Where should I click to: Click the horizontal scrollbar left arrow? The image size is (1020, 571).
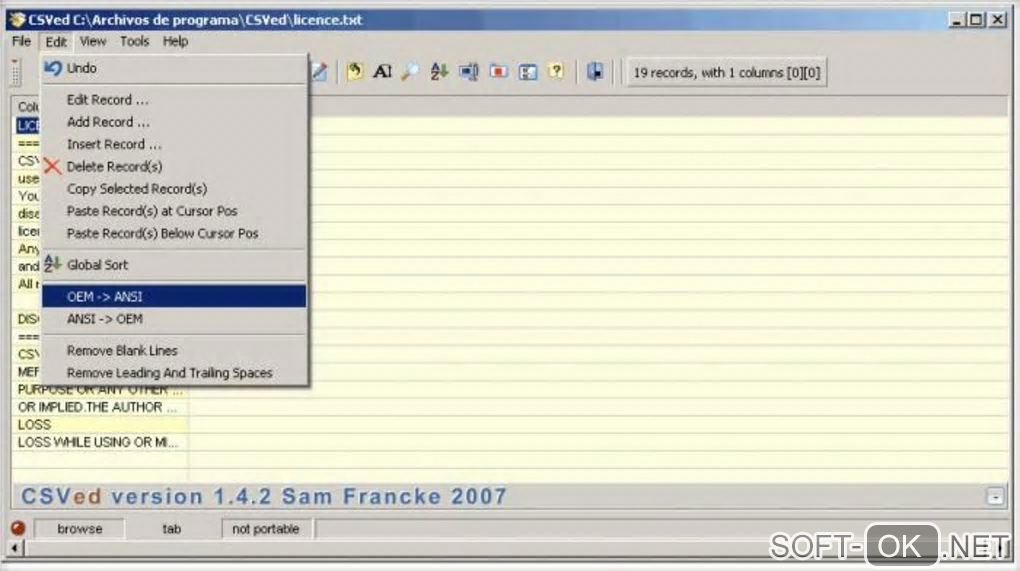(x=15, y=548)
